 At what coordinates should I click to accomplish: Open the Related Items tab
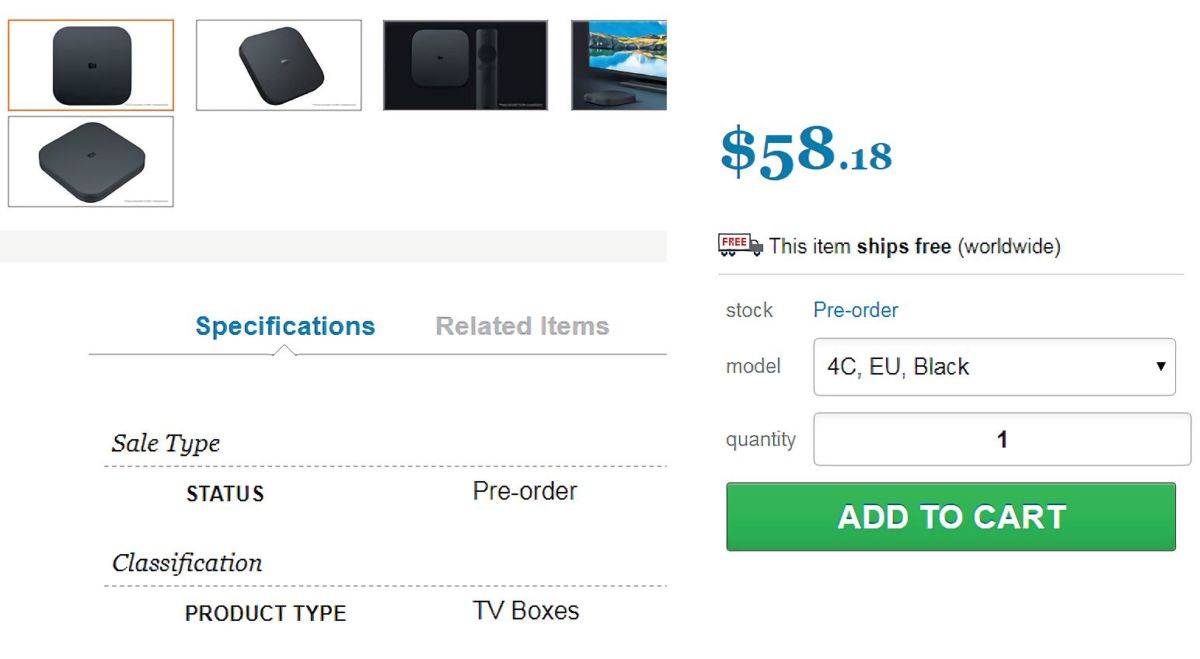point(522,326)
